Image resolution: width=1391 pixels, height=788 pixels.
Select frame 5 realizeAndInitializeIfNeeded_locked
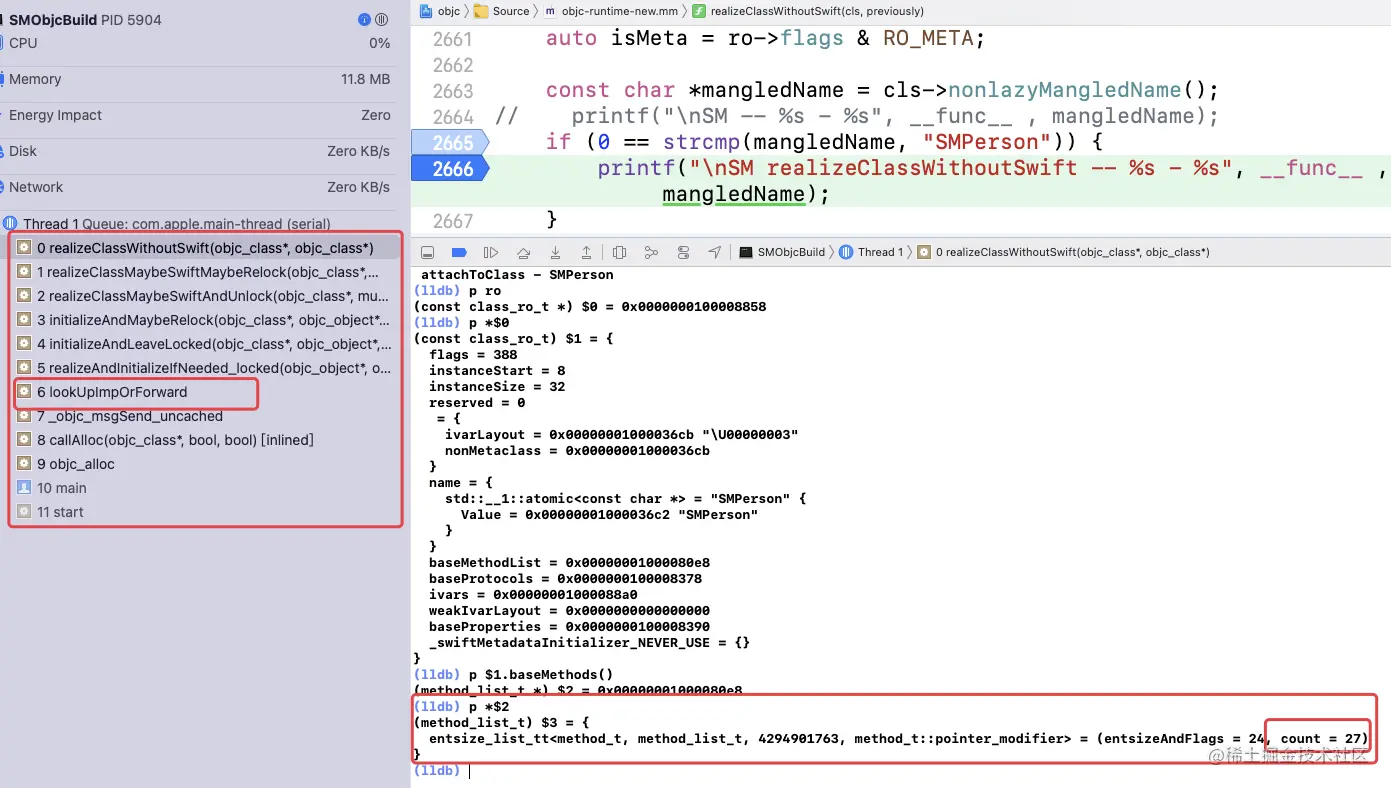205,368
